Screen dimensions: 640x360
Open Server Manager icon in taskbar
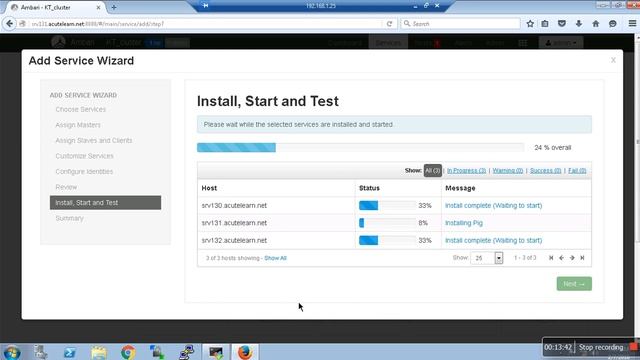tap(40, 352)
